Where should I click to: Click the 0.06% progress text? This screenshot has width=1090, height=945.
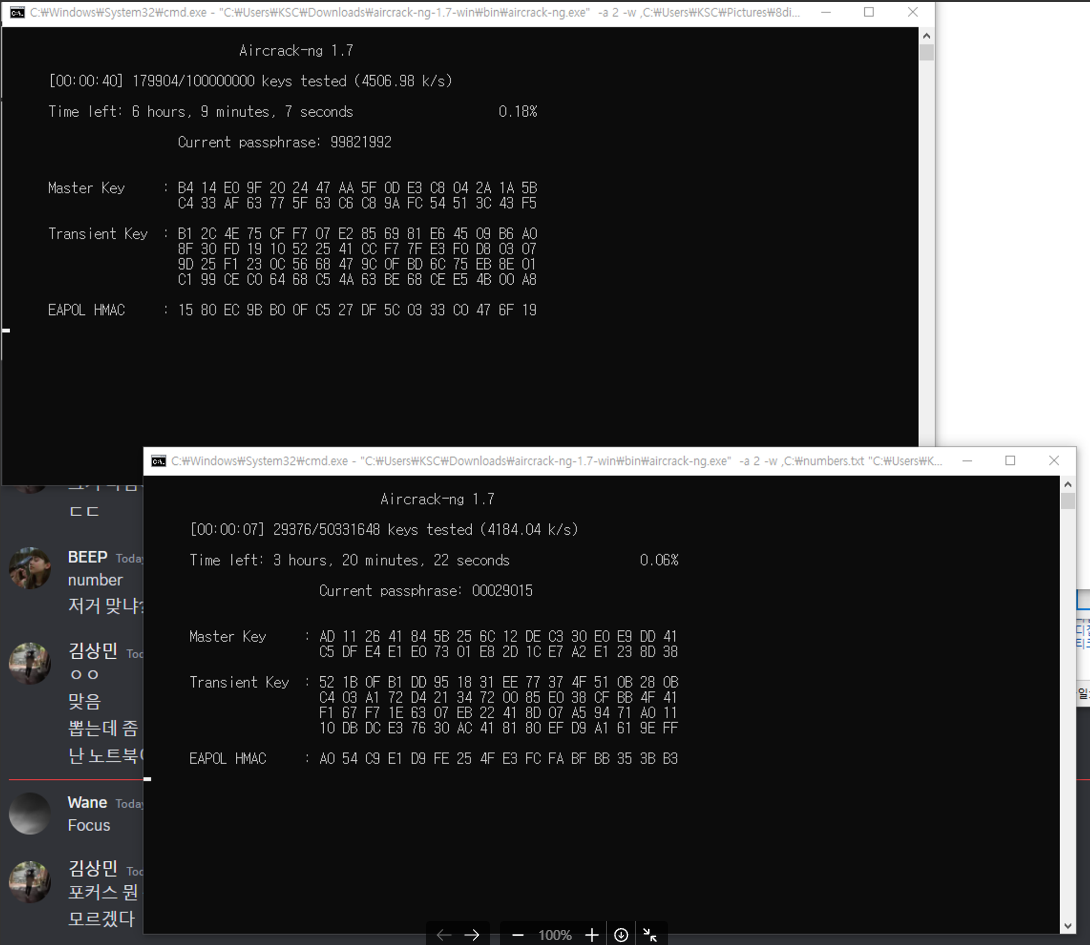pyautogui.click(x=659, y=560)
